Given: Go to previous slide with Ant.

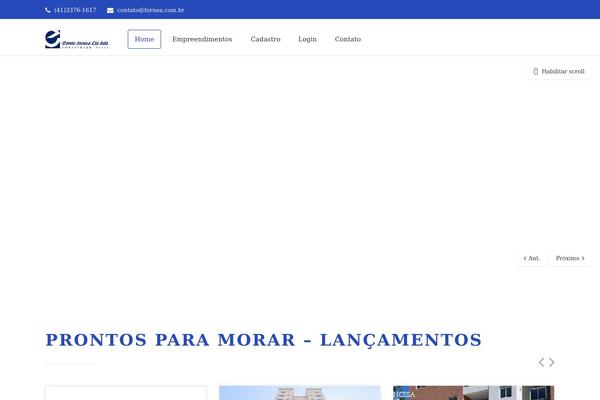Looking at the screenshot, I should (532, 258).
